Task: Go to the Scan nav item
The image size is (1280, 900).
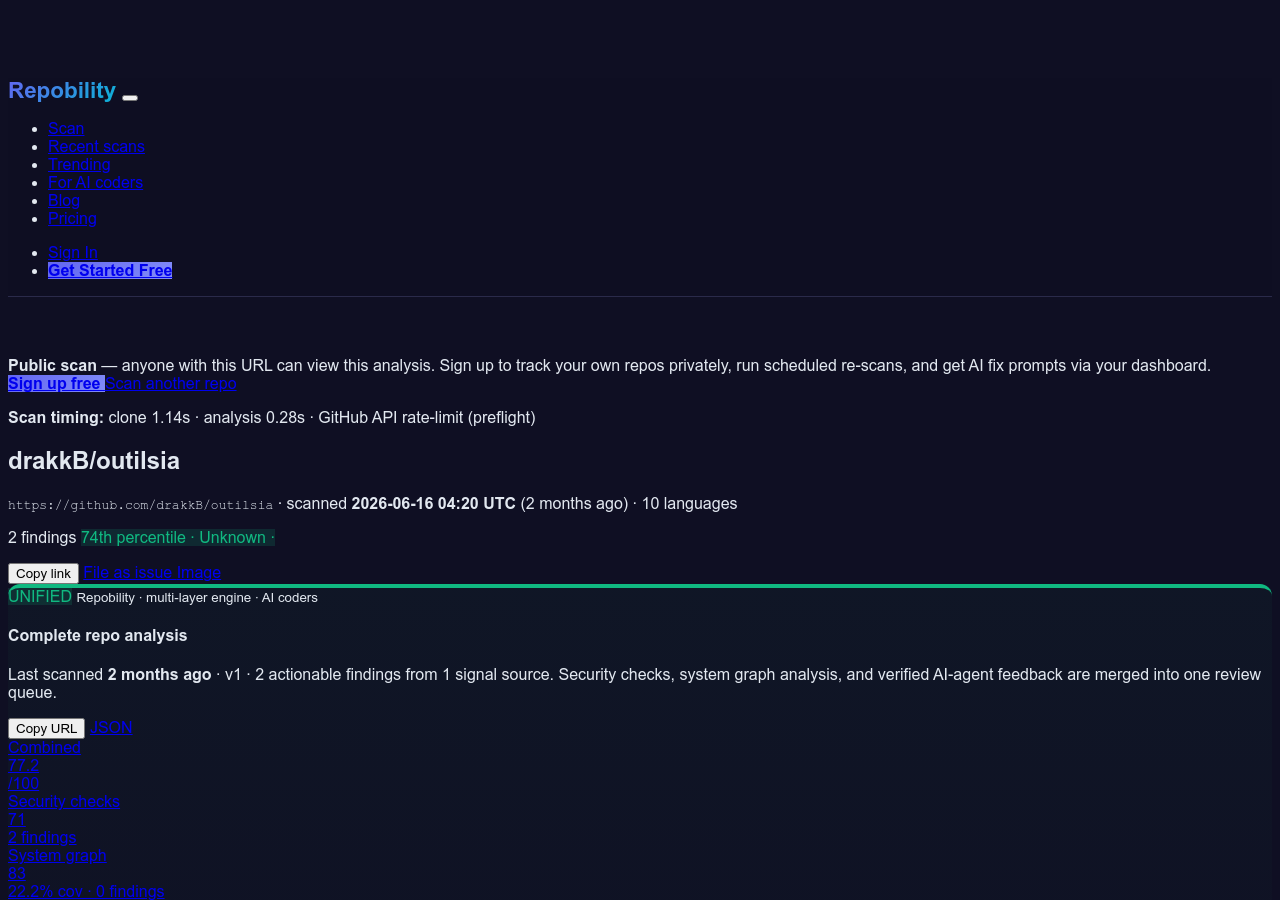Action: pos(66,128)
